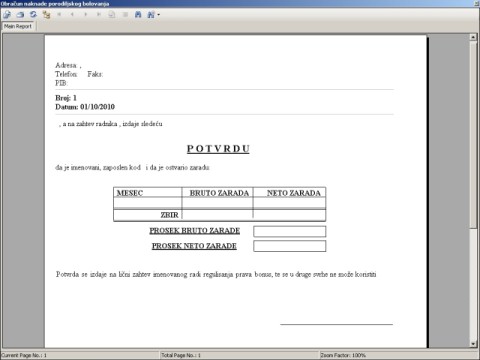The image size is (480, 360).
Task: Click the POTVRDU heading in report
Action: click(x=218, y=149)
